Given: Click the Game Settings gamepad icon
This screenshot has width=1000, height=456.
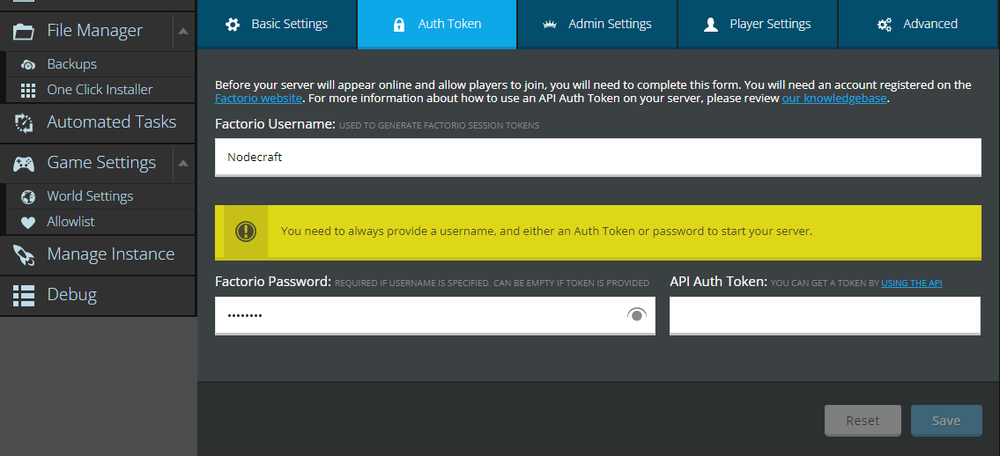Looking at the screenshot, I should pos(24,163).
